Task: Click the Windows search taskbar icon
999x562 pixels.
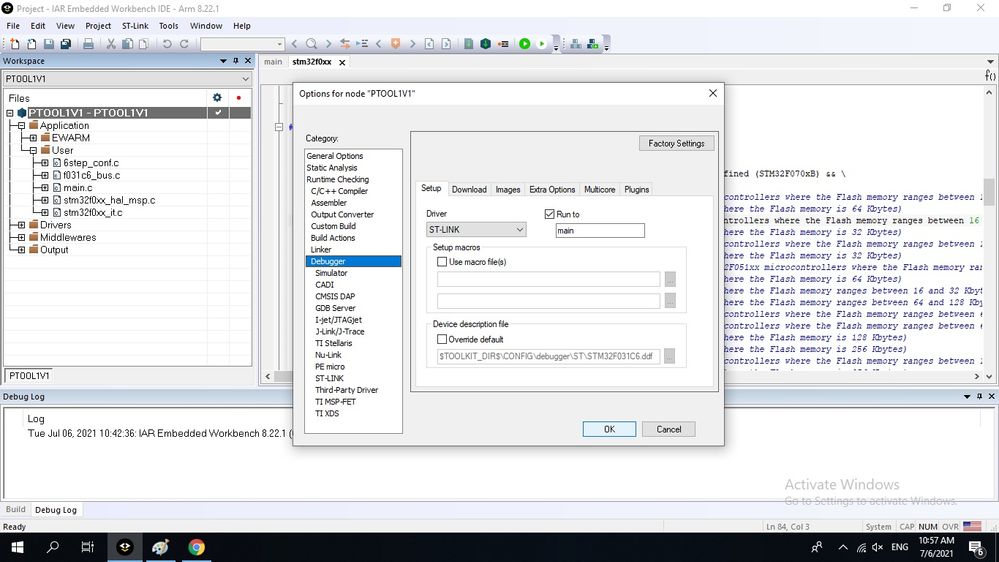Action: click(53, 547)
